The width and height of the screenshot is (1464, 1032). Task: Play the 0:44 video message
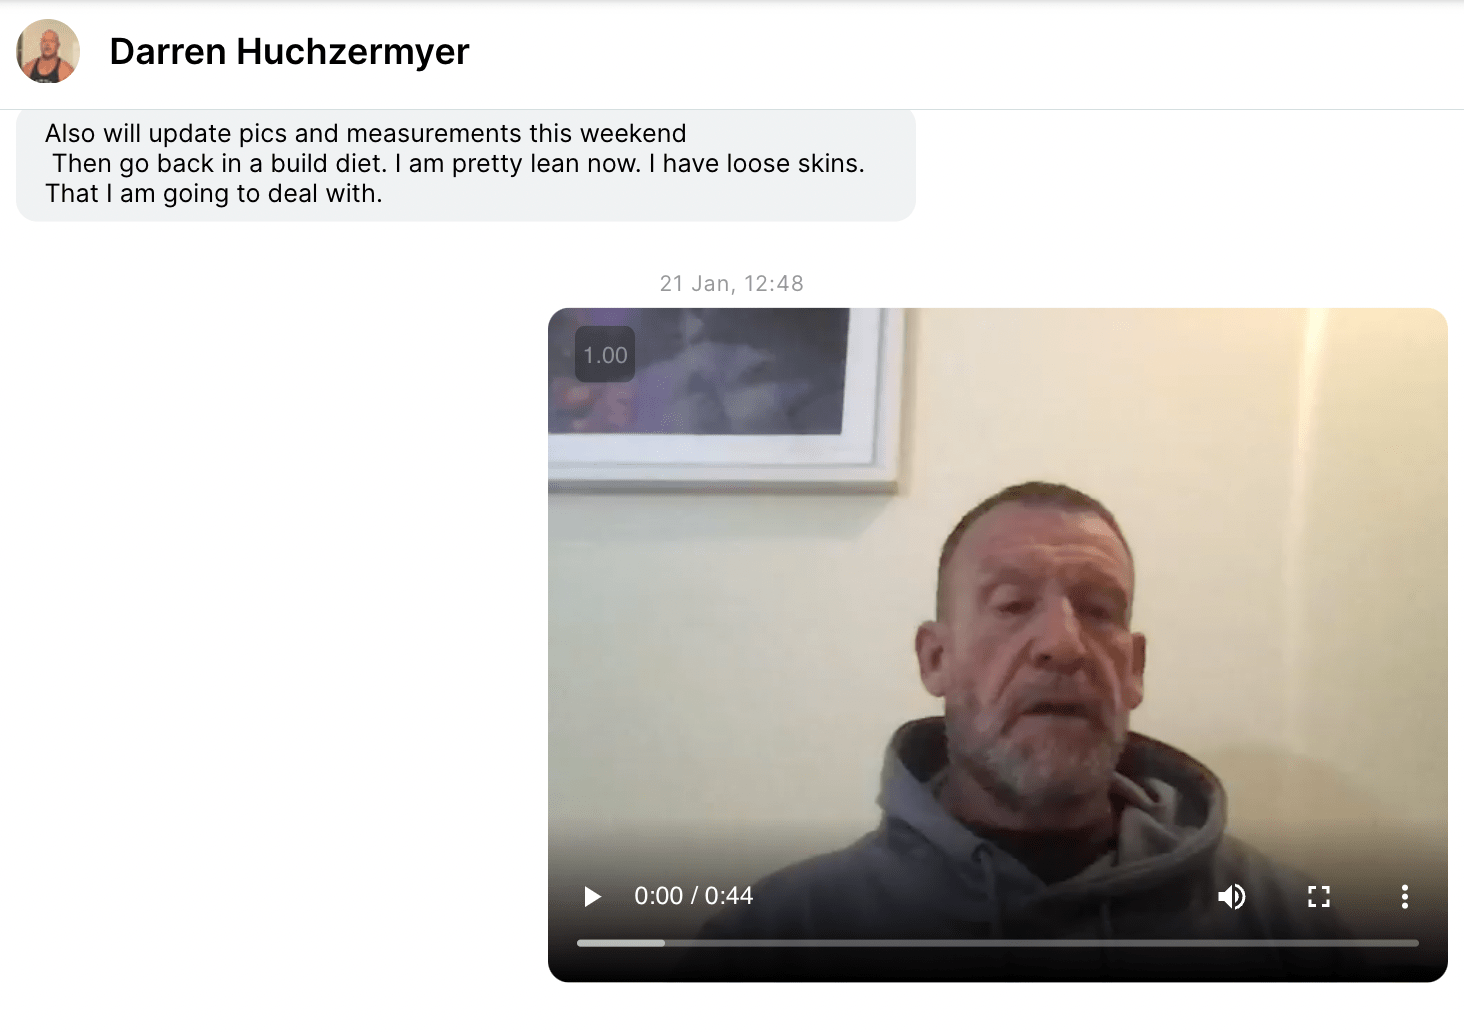click(x=592, y=896)
